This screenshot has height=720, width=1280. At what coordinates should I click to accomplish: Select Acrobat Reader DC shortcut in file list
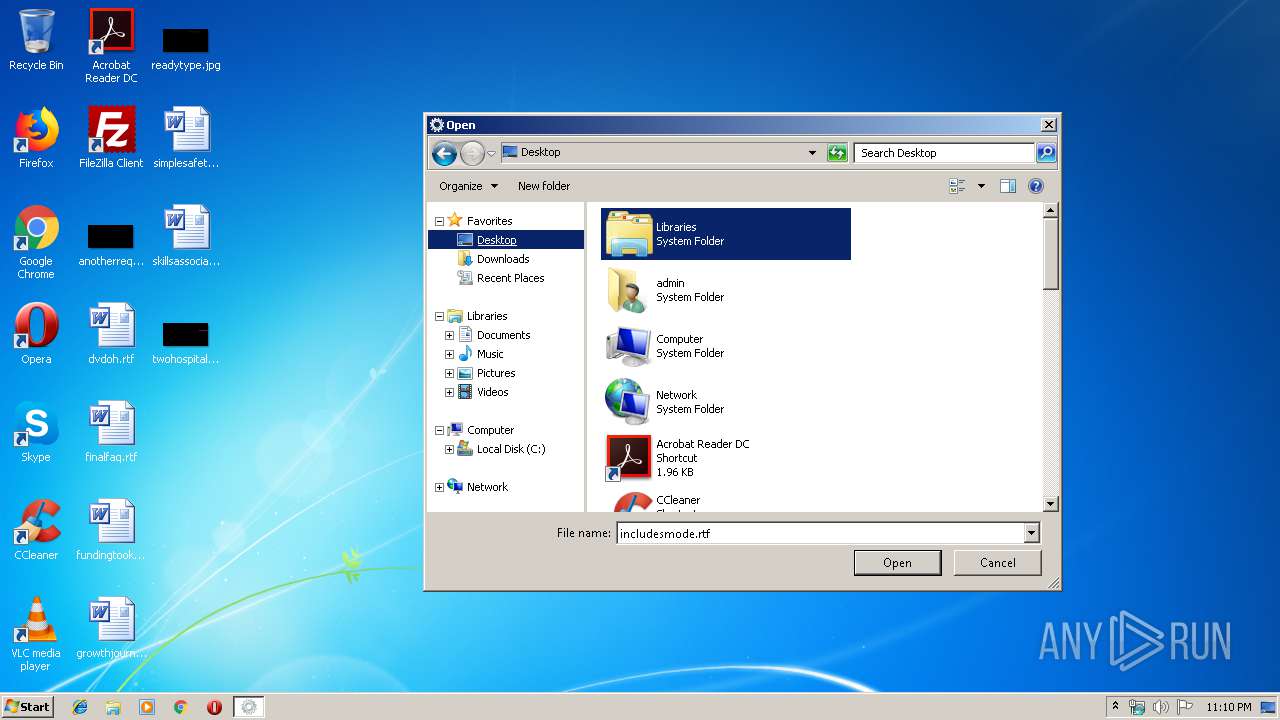726,458
